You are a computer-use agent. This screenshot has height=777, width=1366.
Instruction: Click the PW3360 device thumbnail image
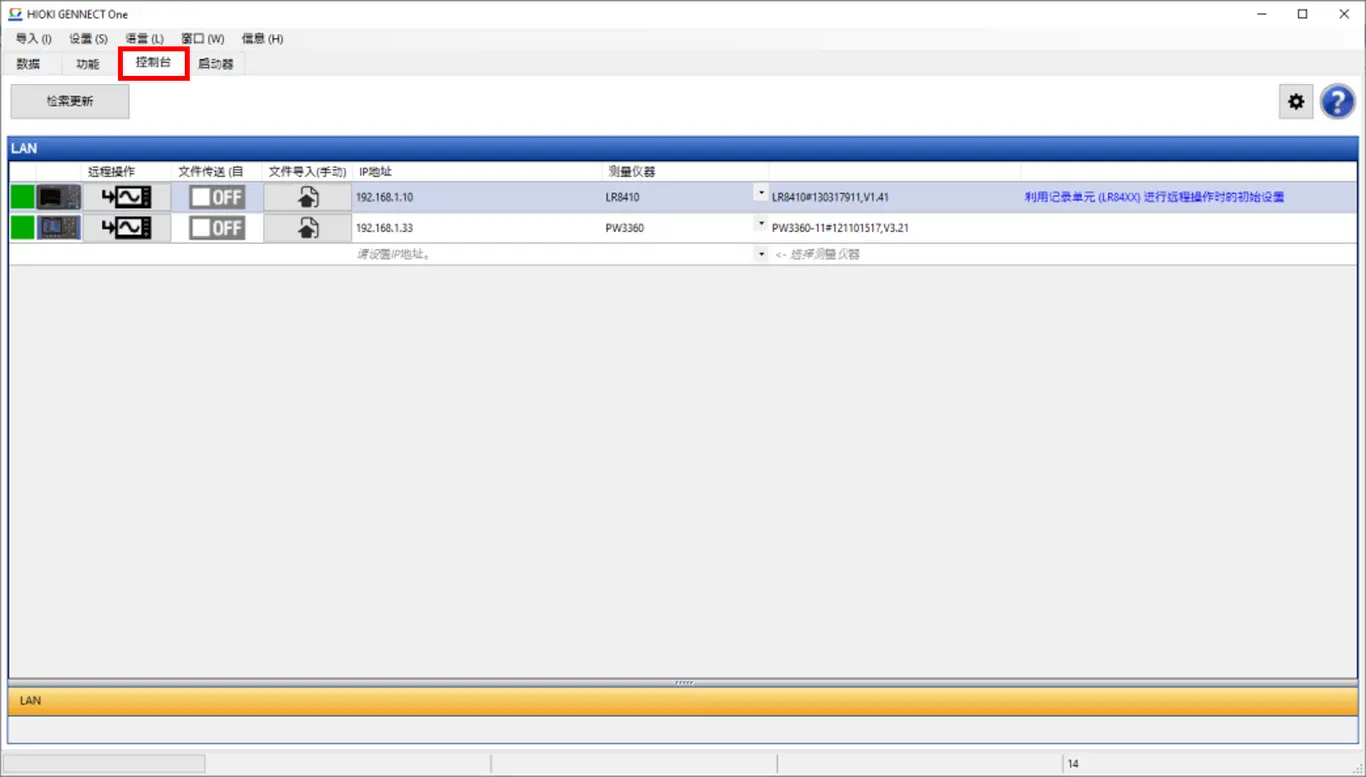point(59,228)
